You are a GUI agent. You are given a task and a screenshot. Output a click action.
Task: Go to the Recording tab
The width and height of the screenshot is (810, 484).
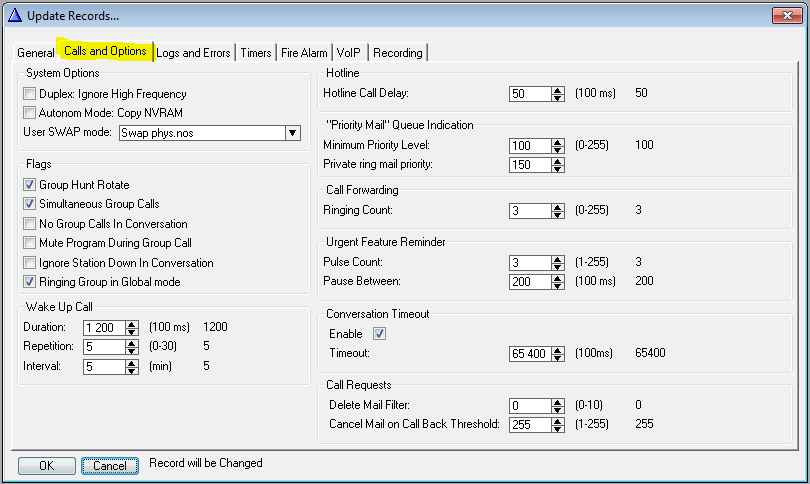(398, 53)
